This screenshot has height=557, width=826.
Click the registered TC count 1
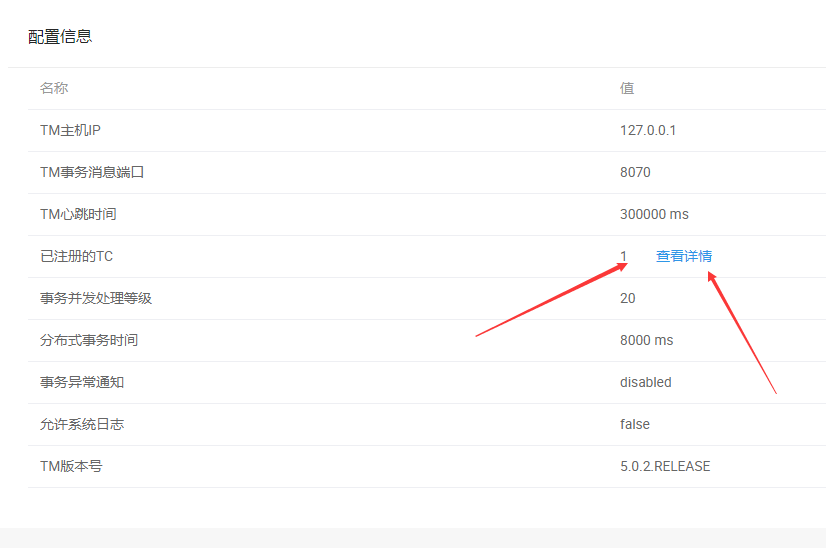click(x=624, y=256)
